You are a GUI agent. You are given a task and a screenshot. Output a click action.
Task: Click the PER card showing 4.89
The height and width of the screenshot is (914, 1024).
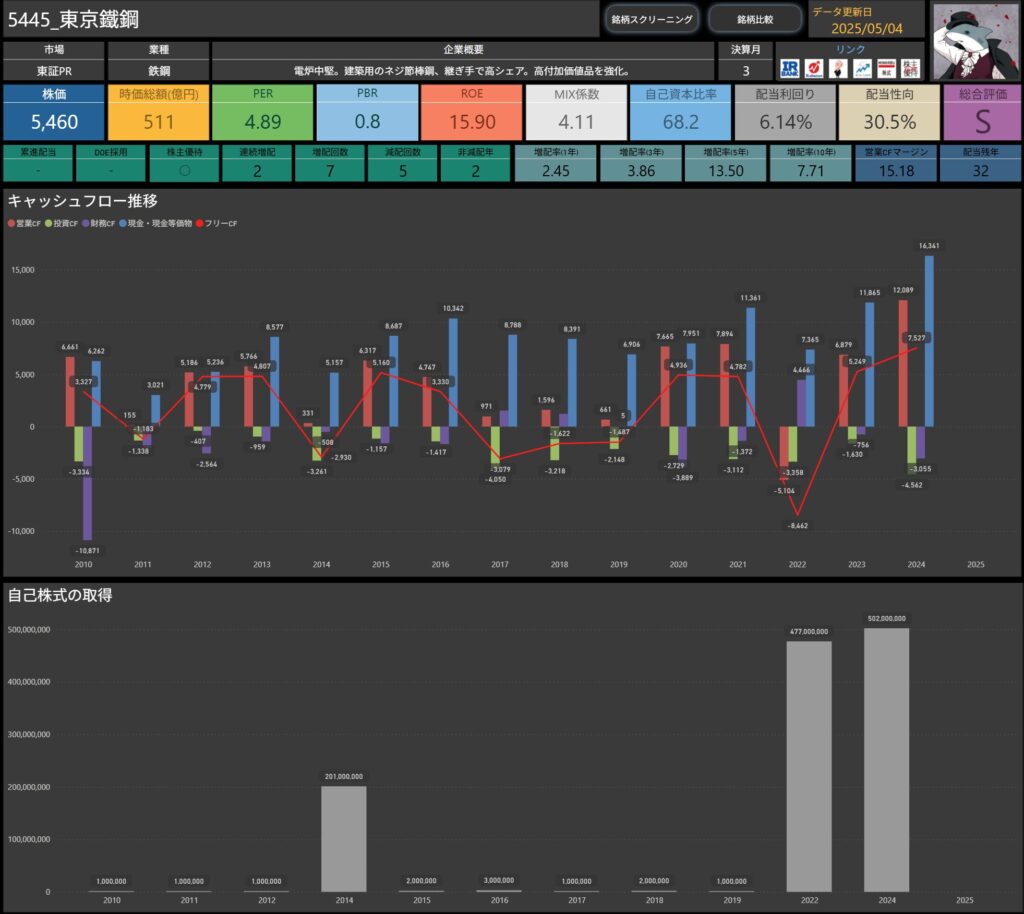pyautogui.click(x=263, y=112)
